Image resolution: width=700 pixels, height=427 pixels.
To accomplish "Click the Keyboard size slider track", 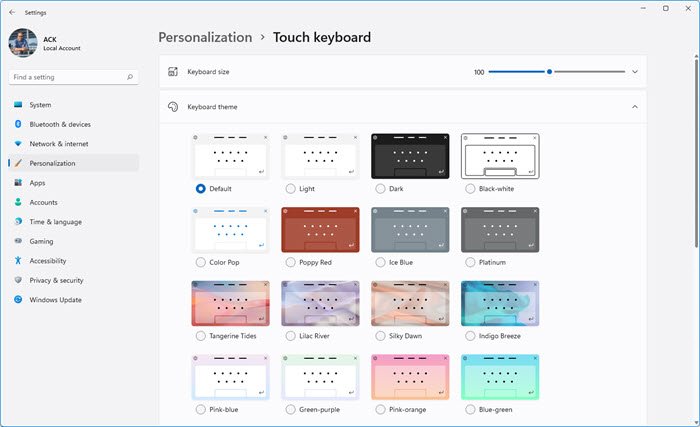I will tap(557, 72).
